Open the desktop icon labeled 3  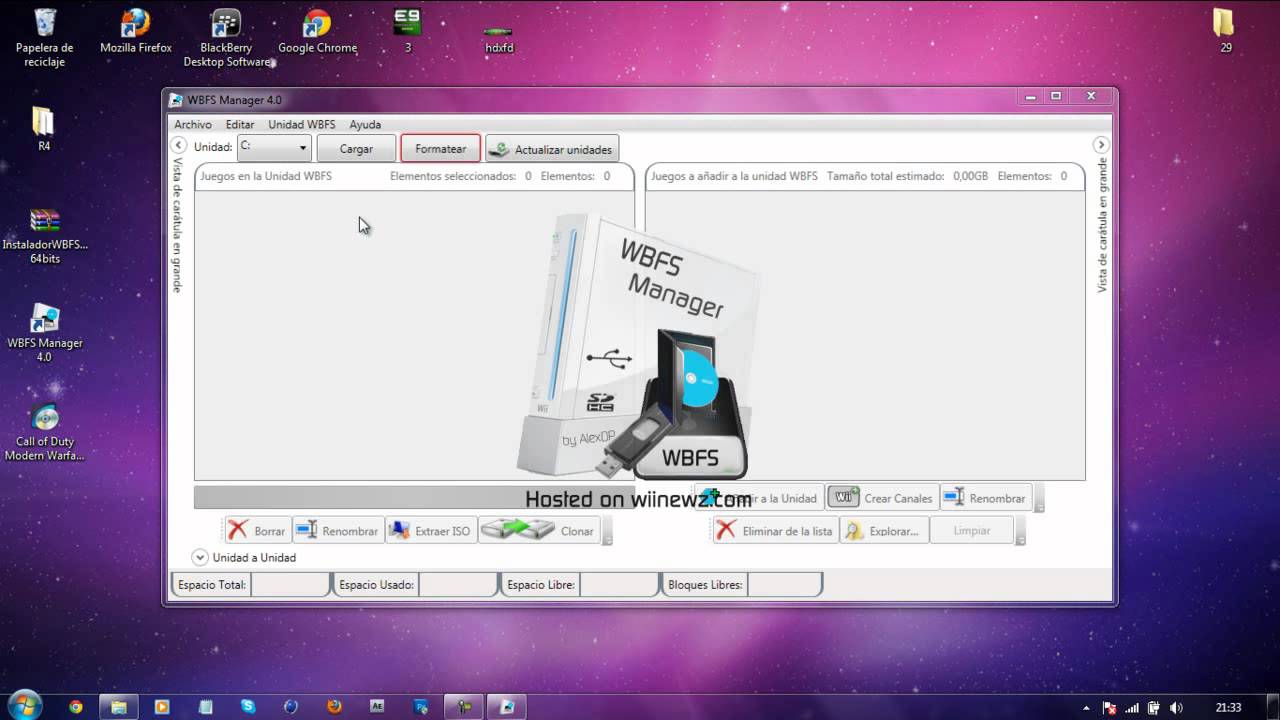pyautogui.click(x=408, y=31)
